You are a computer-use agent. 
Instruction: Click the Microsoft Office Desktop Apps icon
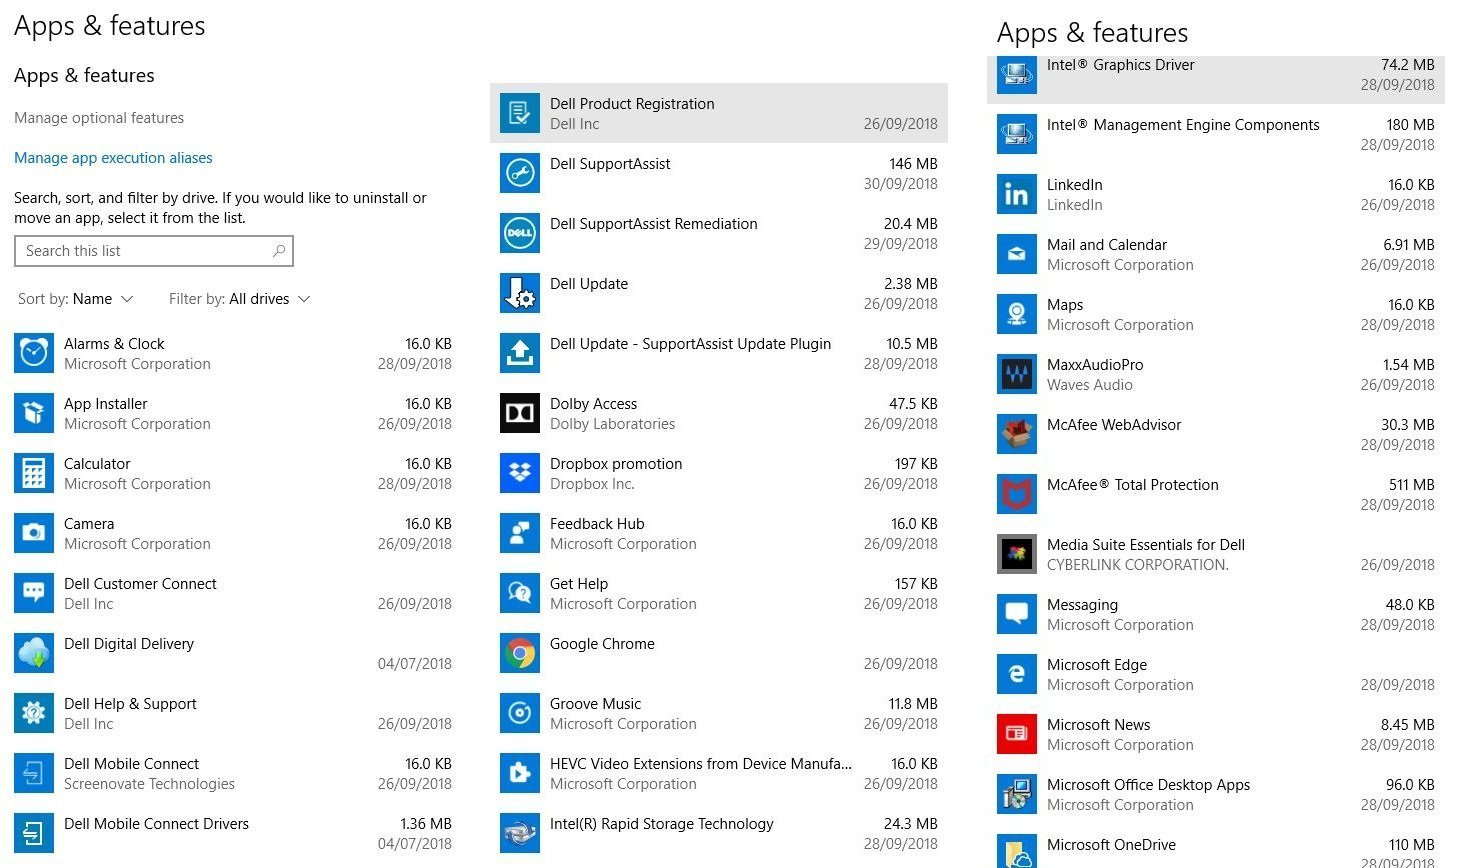[1017, 794]
